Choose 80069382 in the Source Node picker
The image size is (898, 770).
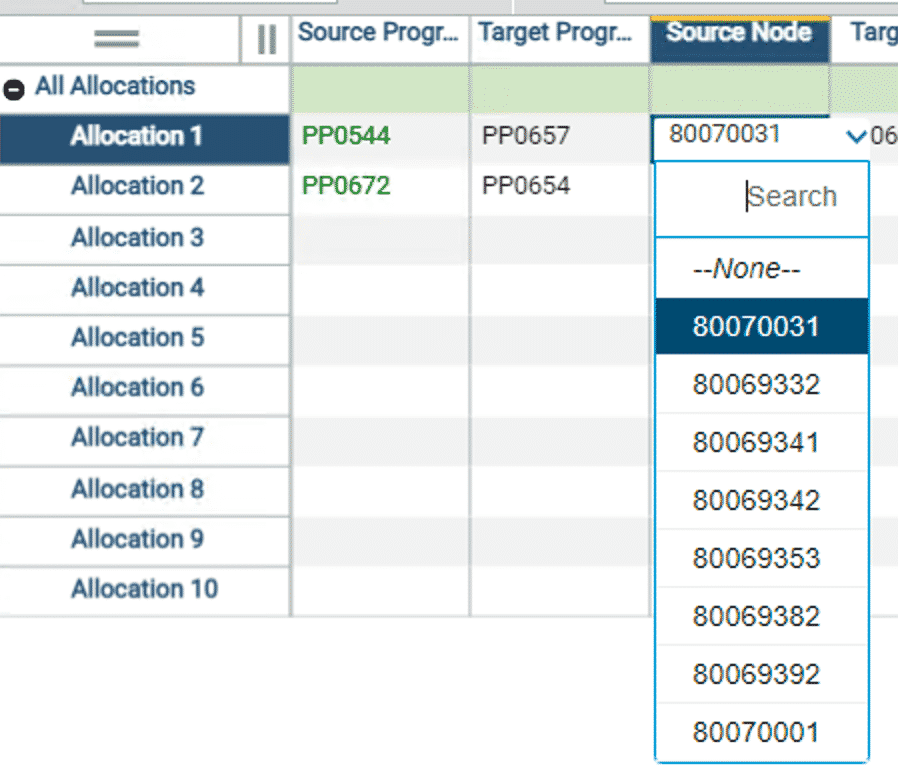coord(761,615)
